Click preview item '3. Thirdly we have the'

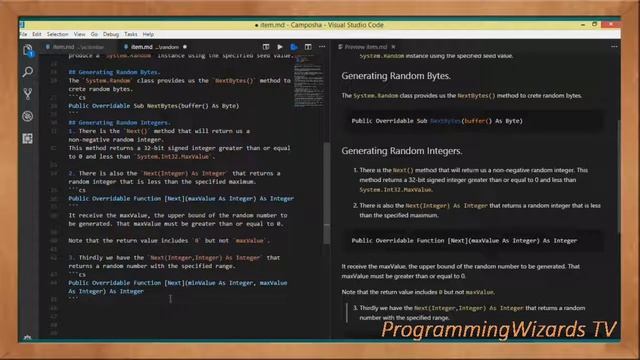(x=469, y=313)
